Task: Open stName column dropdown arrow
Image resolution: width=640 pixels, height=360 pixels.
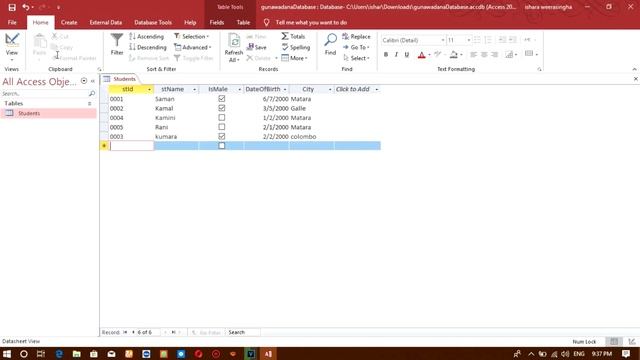Action: click(194, 89)
